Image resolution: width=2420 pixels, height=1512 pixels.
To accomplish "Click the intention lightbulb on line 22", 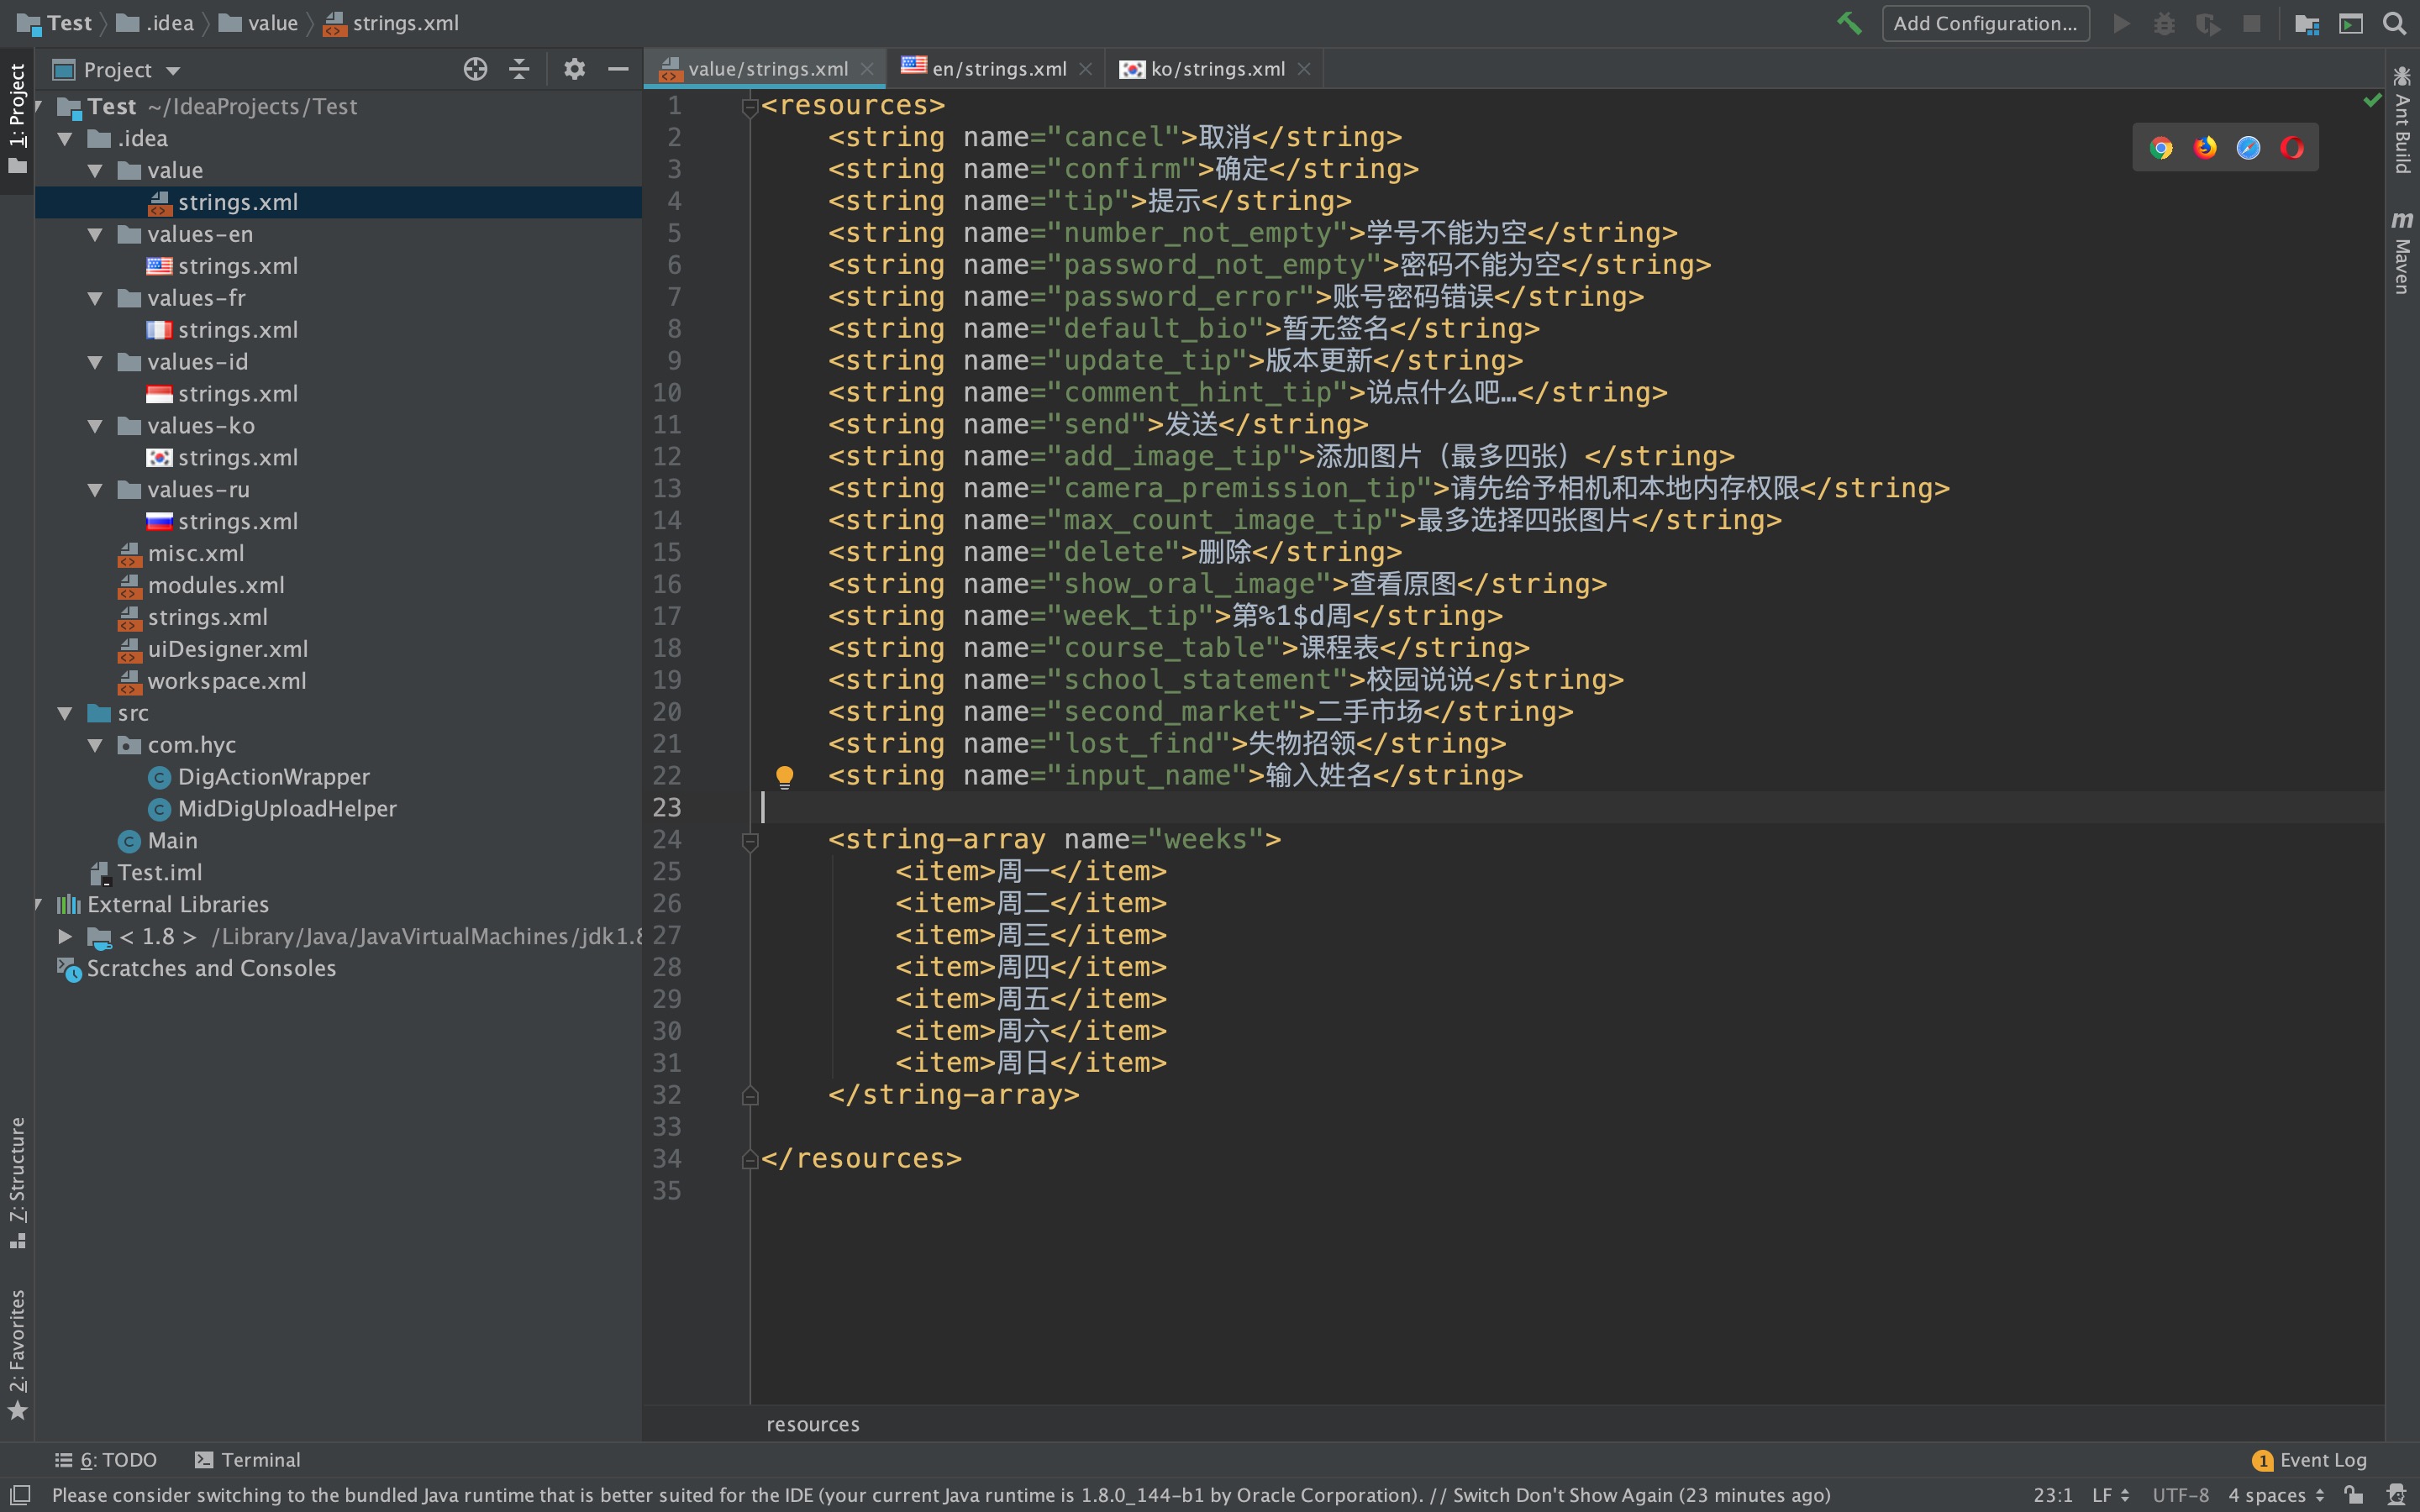I will tap(785, 776).
